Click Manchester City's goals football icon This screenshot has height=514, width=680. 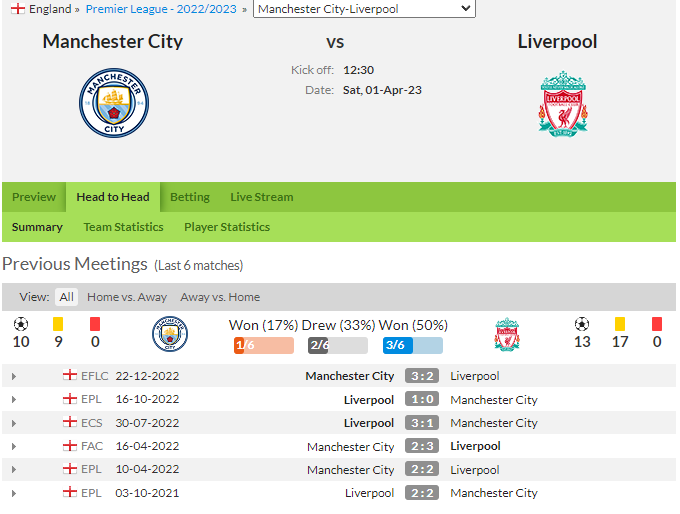(x=21, y=324)
